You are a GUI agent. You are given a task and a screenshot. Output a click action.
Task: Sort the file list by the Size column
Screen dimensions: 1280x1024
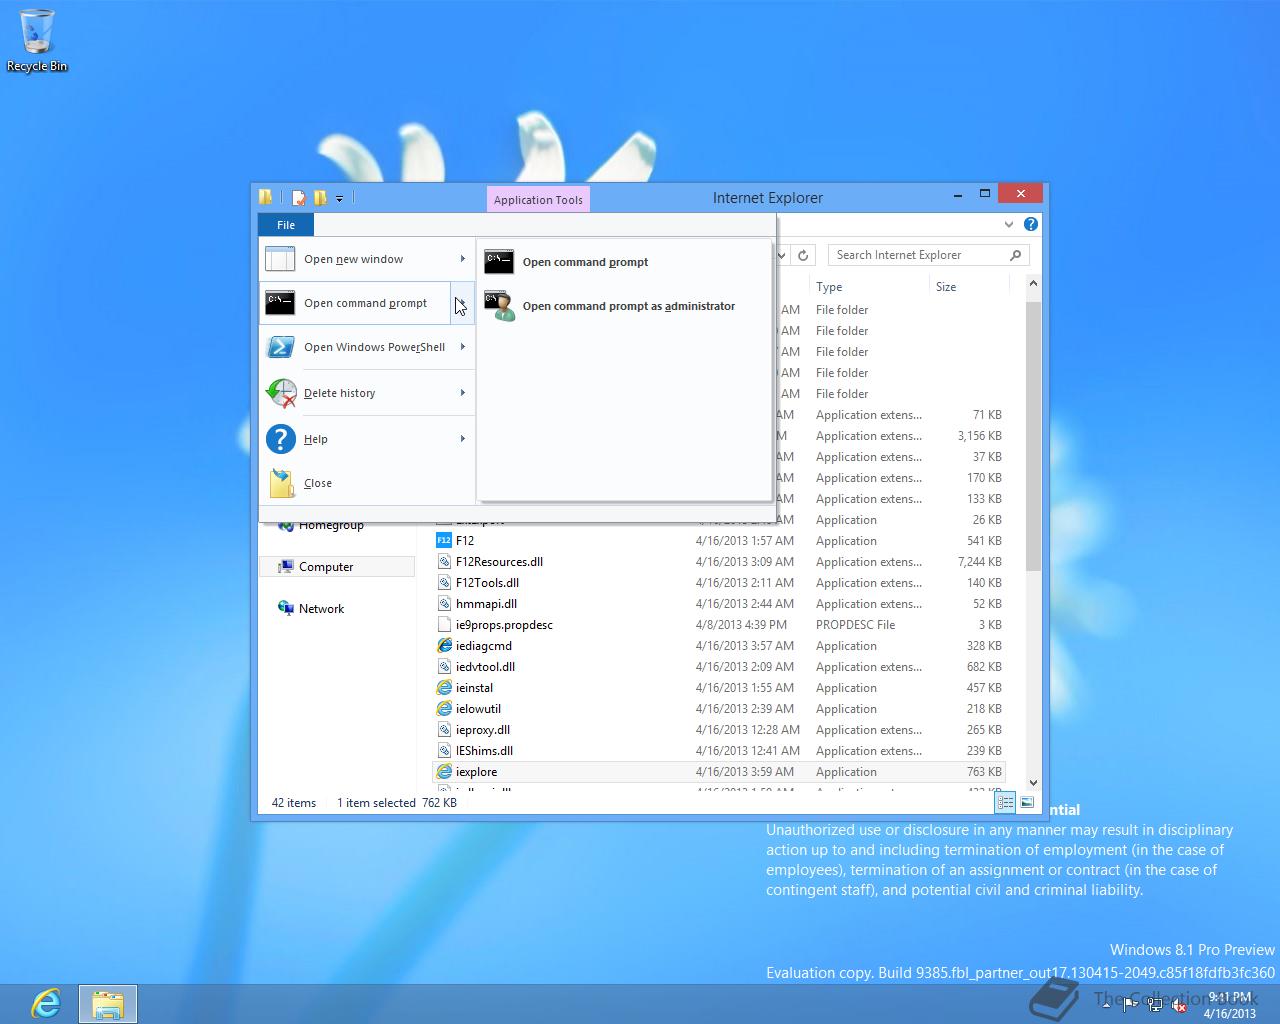coord(946,287)
